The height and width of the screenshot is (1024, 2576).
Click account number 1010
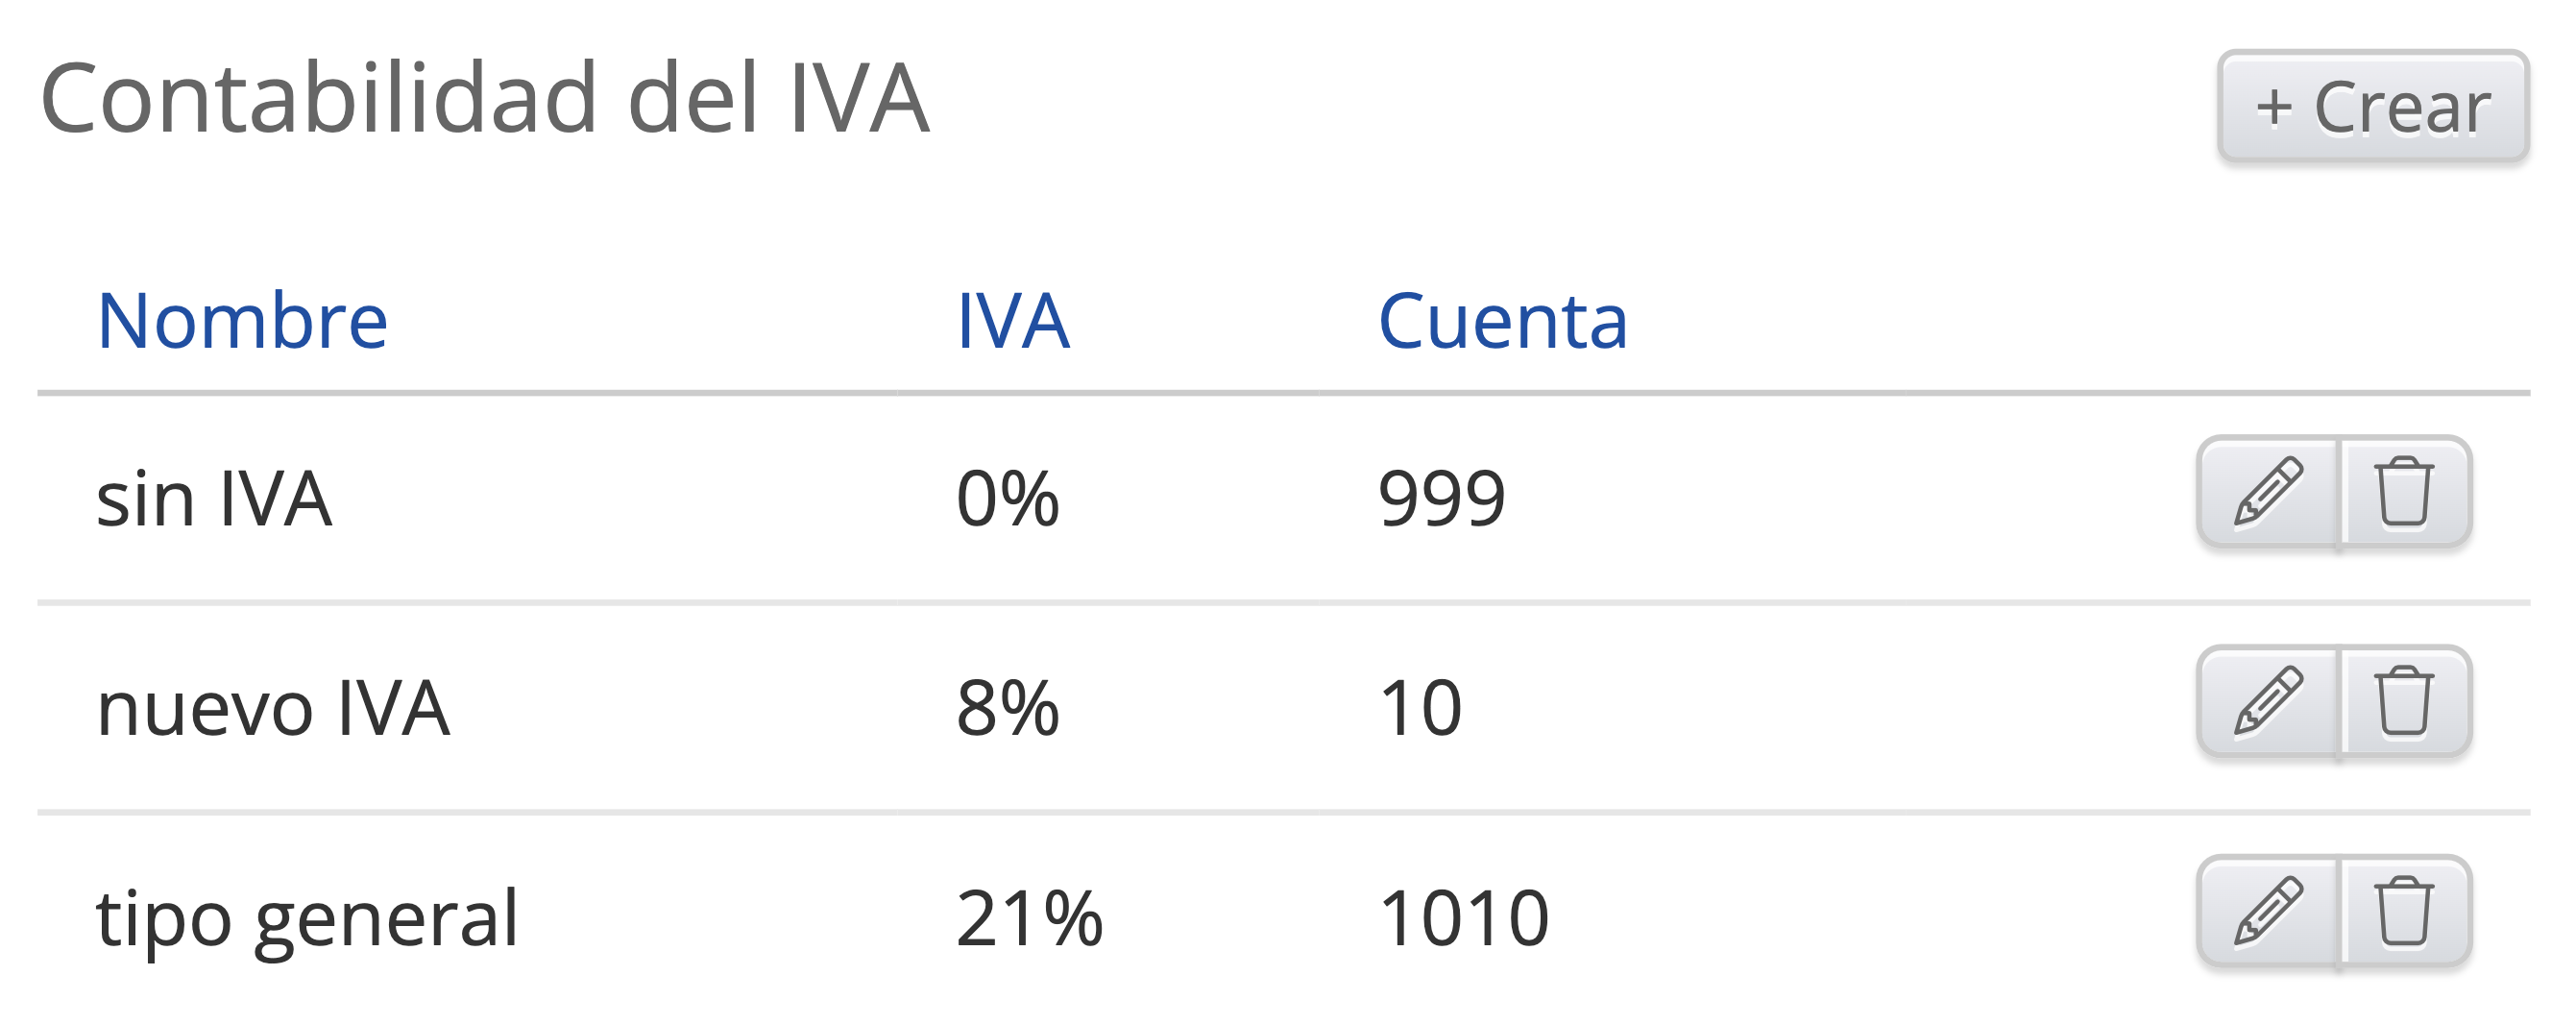tap(1463, 918)
